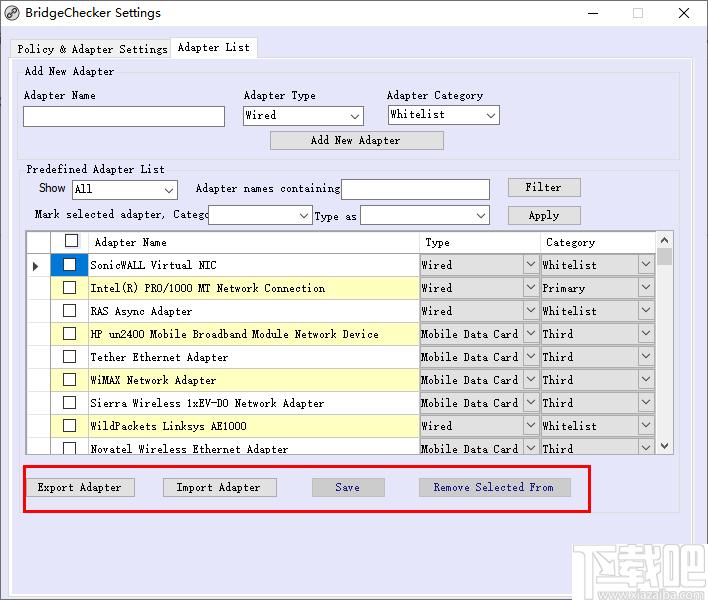This screenshot has height=600, width=708.
Task: Click the adapter list scroll-up arrow
Action: point(664,241)
